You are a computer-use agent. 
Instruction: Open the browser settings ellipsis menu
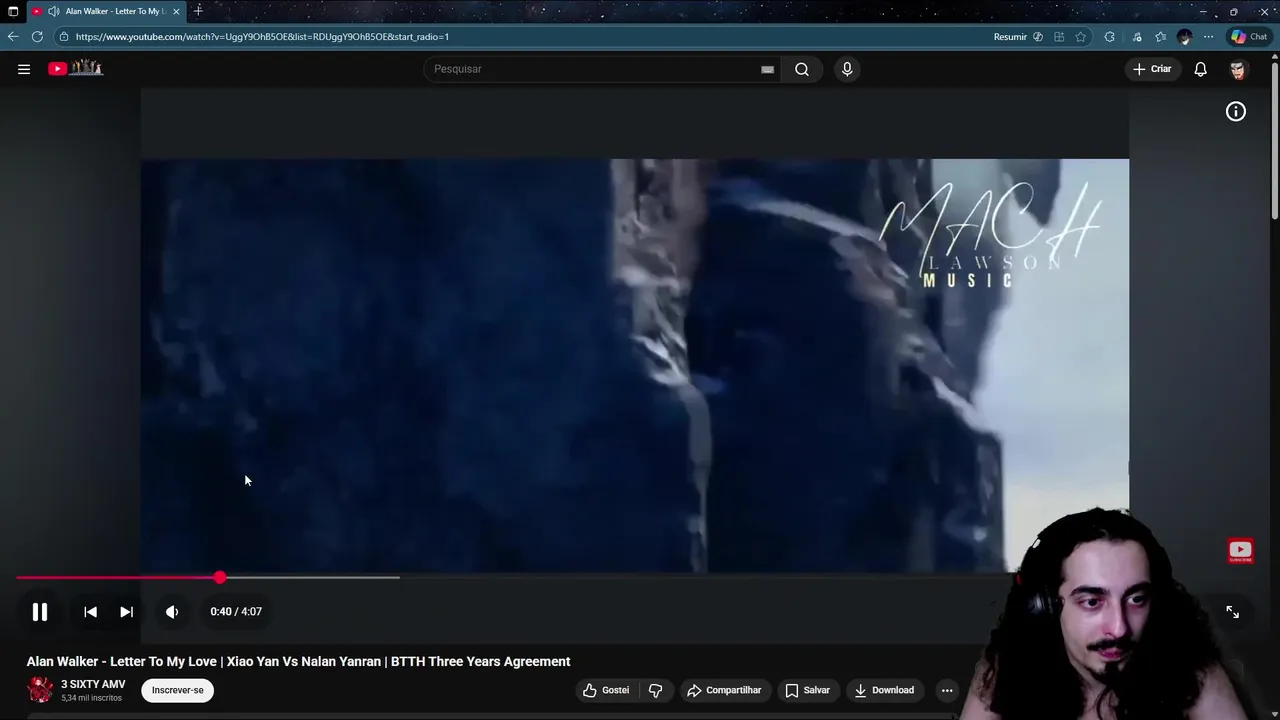[1208, 37]
